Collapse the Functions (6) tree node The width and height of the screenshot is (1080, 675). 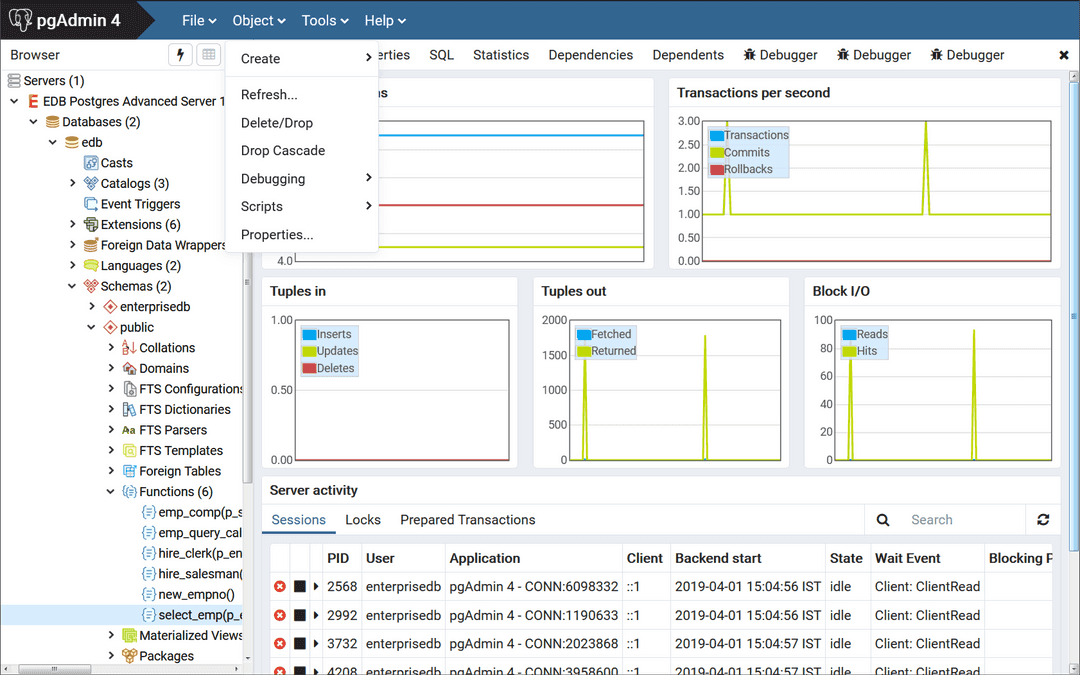111,492
